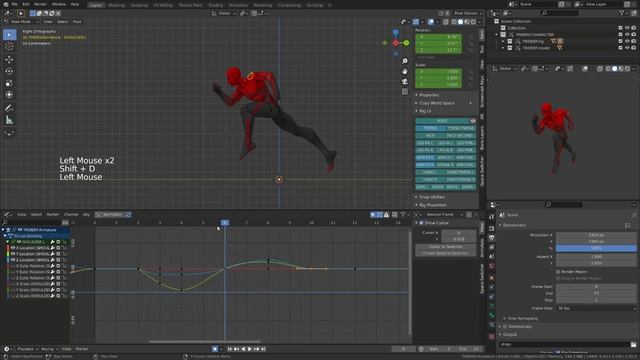Activate the Select Box tool
The image size is (640, 360).
9,35
